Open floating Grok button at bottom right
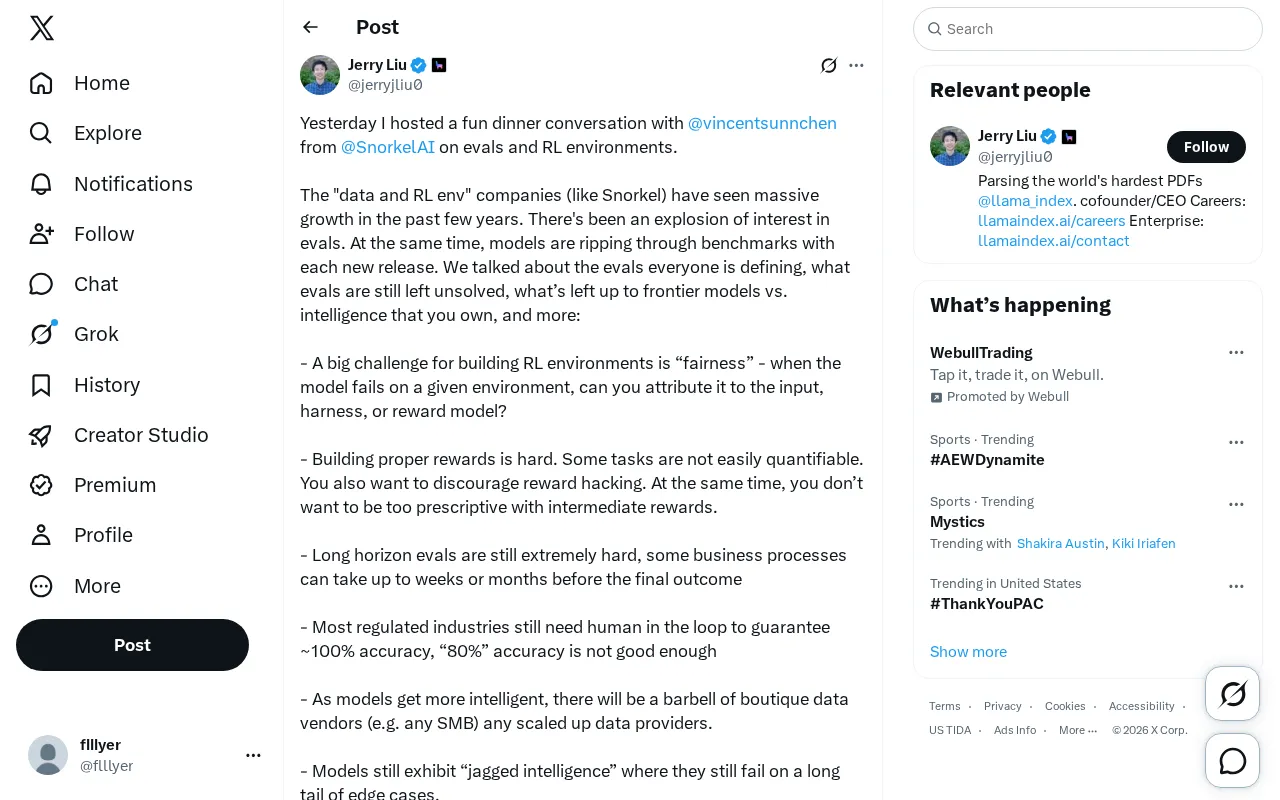The width and height of the screenshot is (1280, 800). pyautogui.click(x=1233, y=693)
